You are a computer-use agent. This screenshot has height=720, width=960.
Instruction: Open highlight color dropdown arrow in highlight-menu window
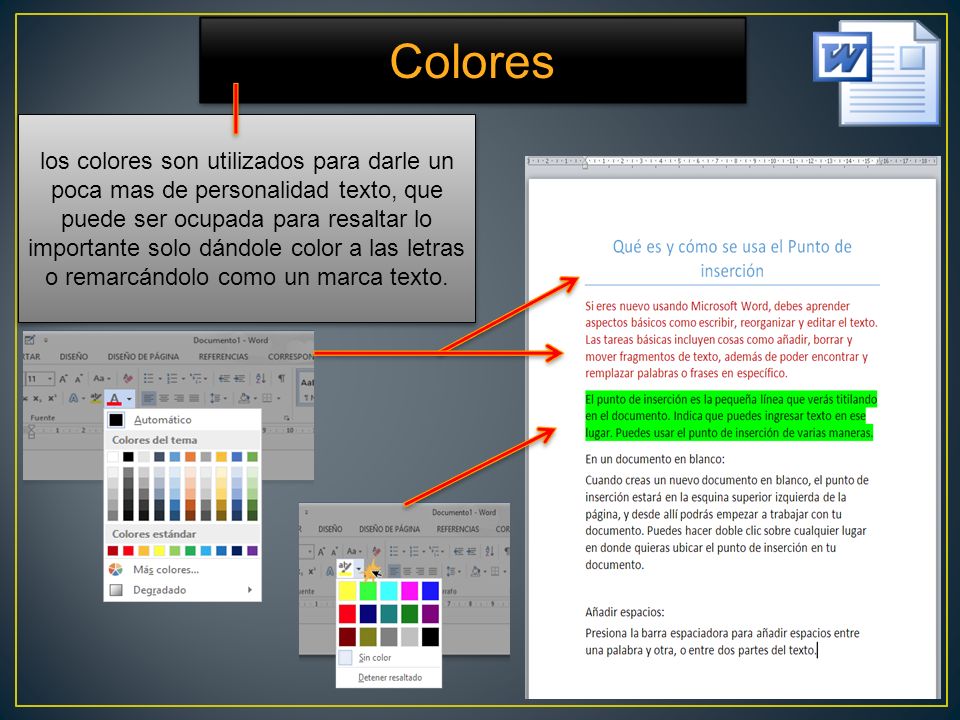click(x=359, y=569)
